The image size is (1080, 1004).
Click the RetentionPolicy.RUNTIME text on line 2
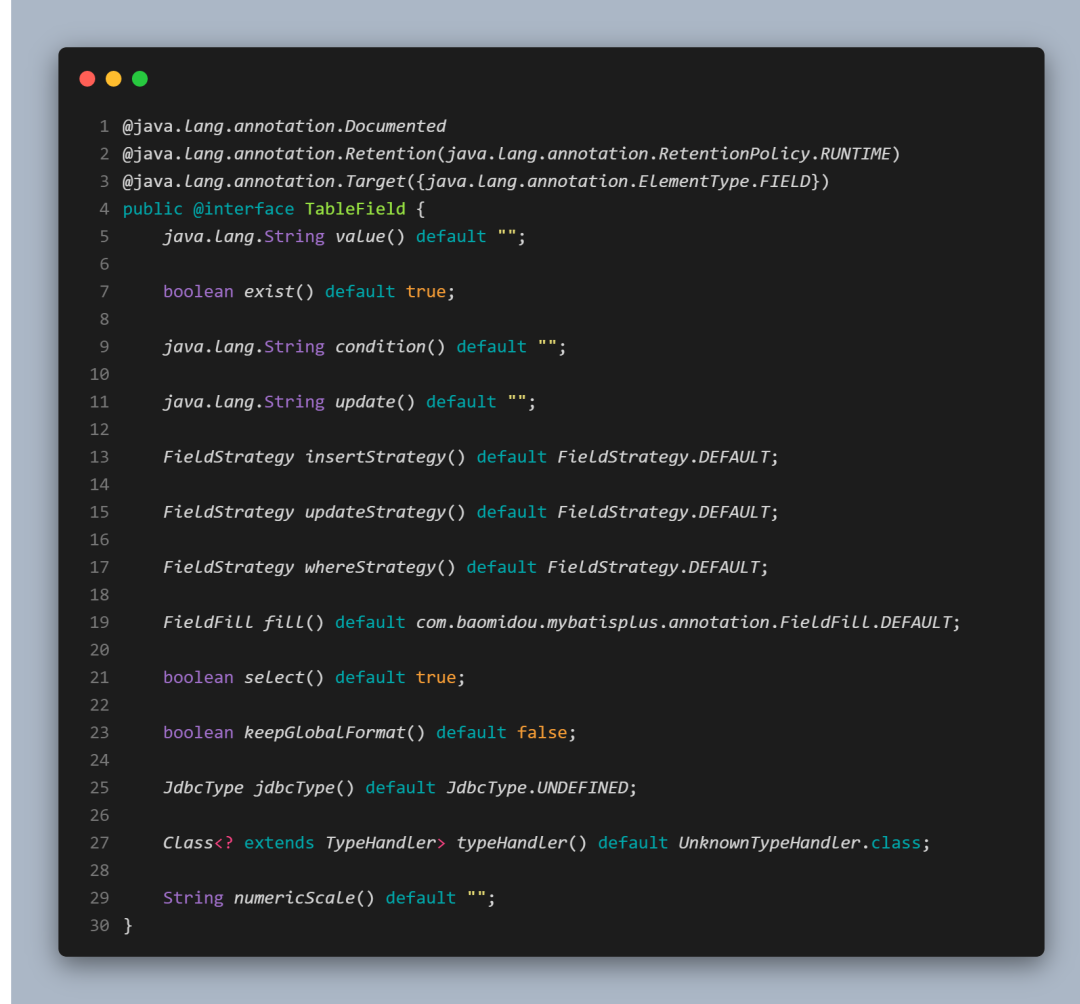click(774, 154)
